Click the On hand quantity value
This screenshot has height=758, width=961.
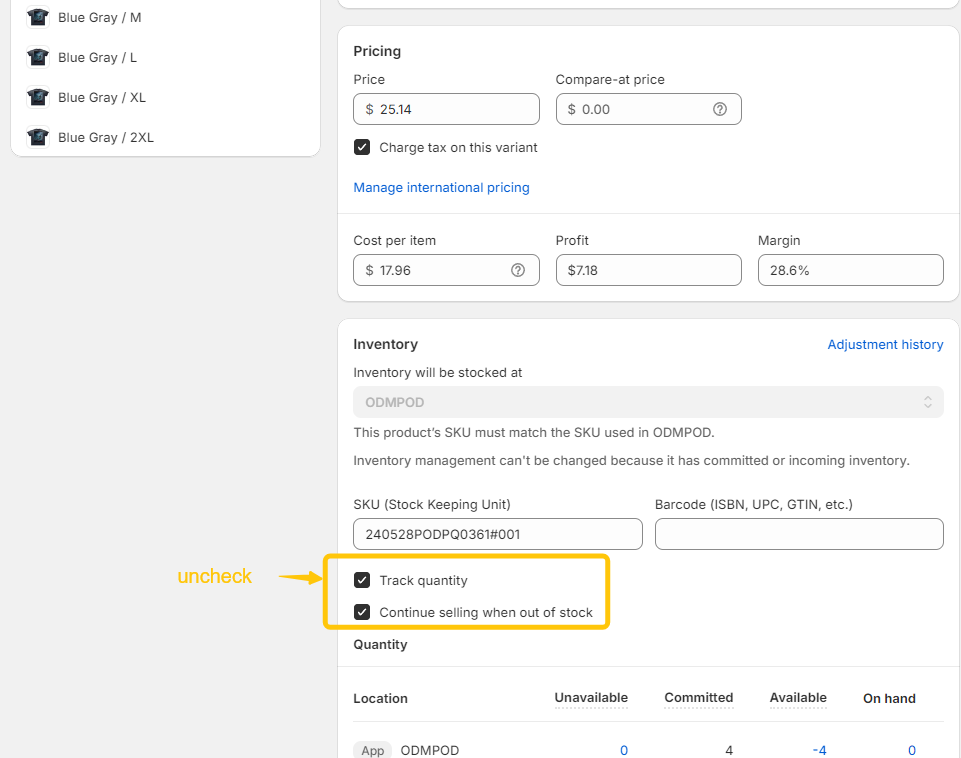911,750
